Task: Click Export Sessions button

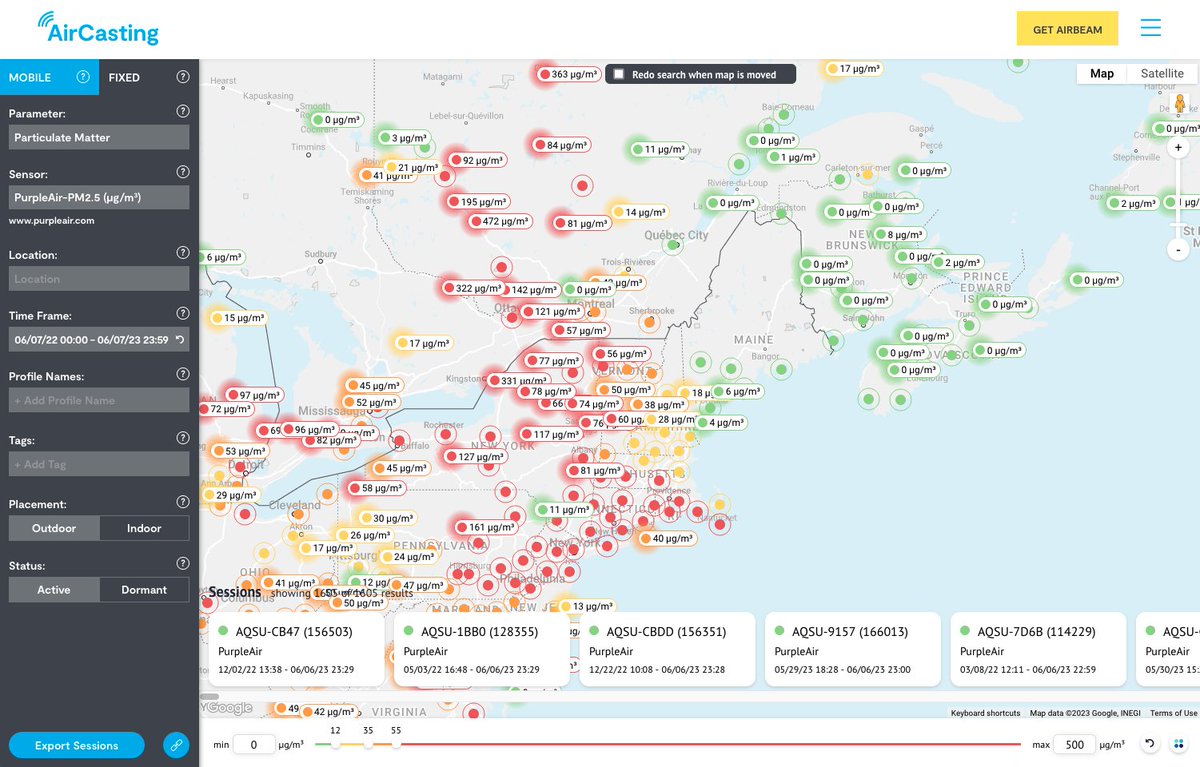Action: pyautogui.click(x=76, y=745)
